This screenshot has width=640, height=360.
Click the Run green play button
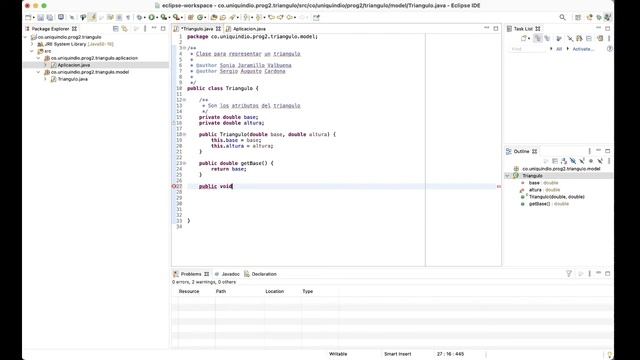(x=151, y=18)
